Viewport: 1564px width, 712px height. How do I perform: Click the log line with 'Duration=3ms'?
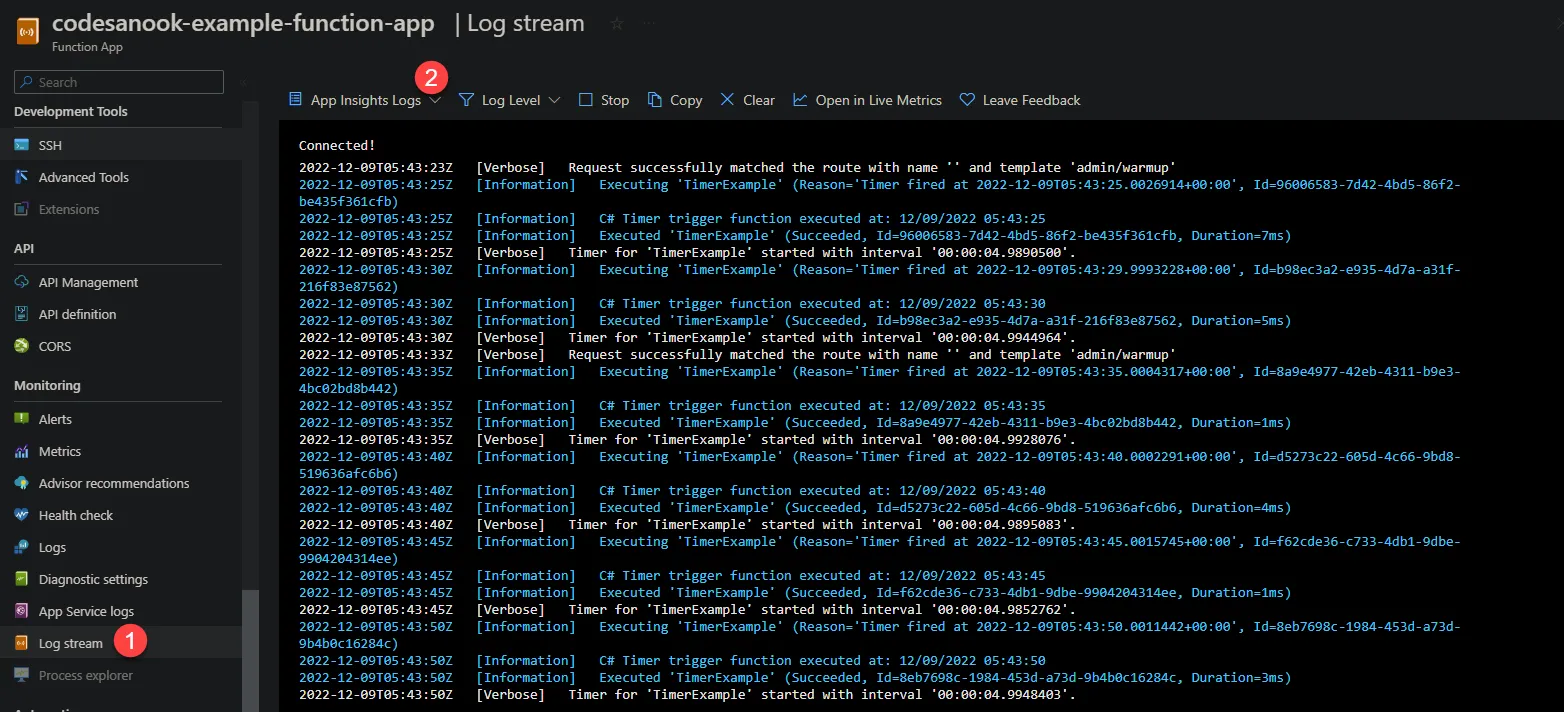[795, 678]
